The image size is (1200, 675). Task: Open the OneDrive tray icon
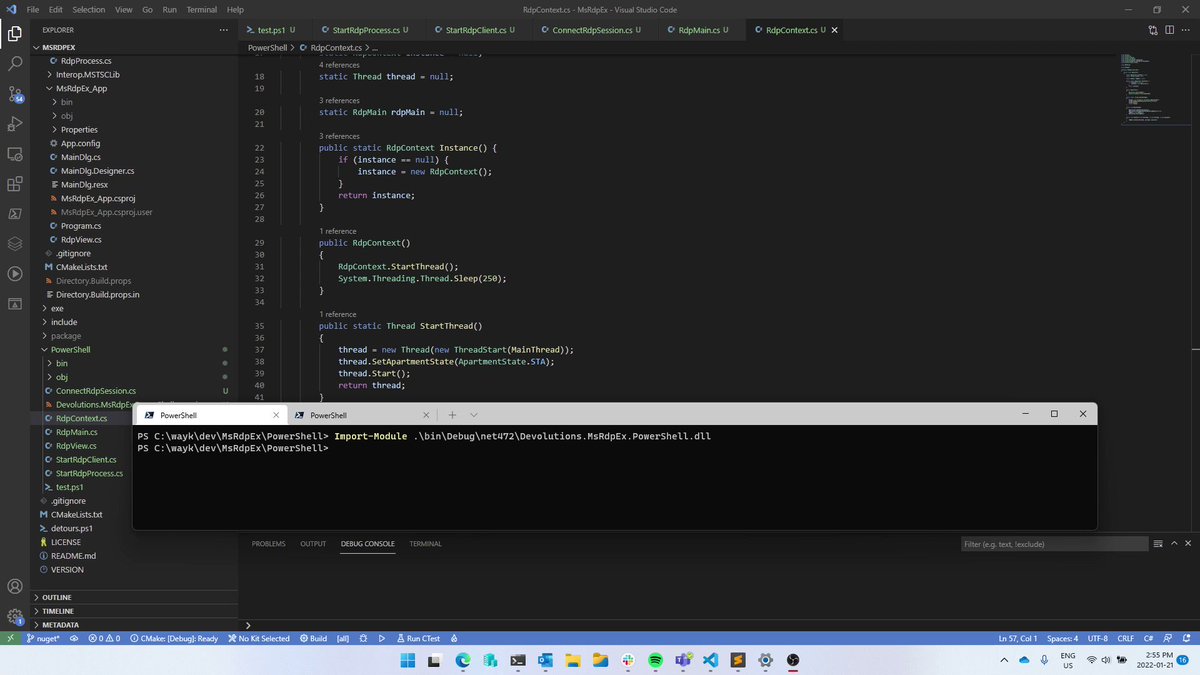coord(1024,661)
